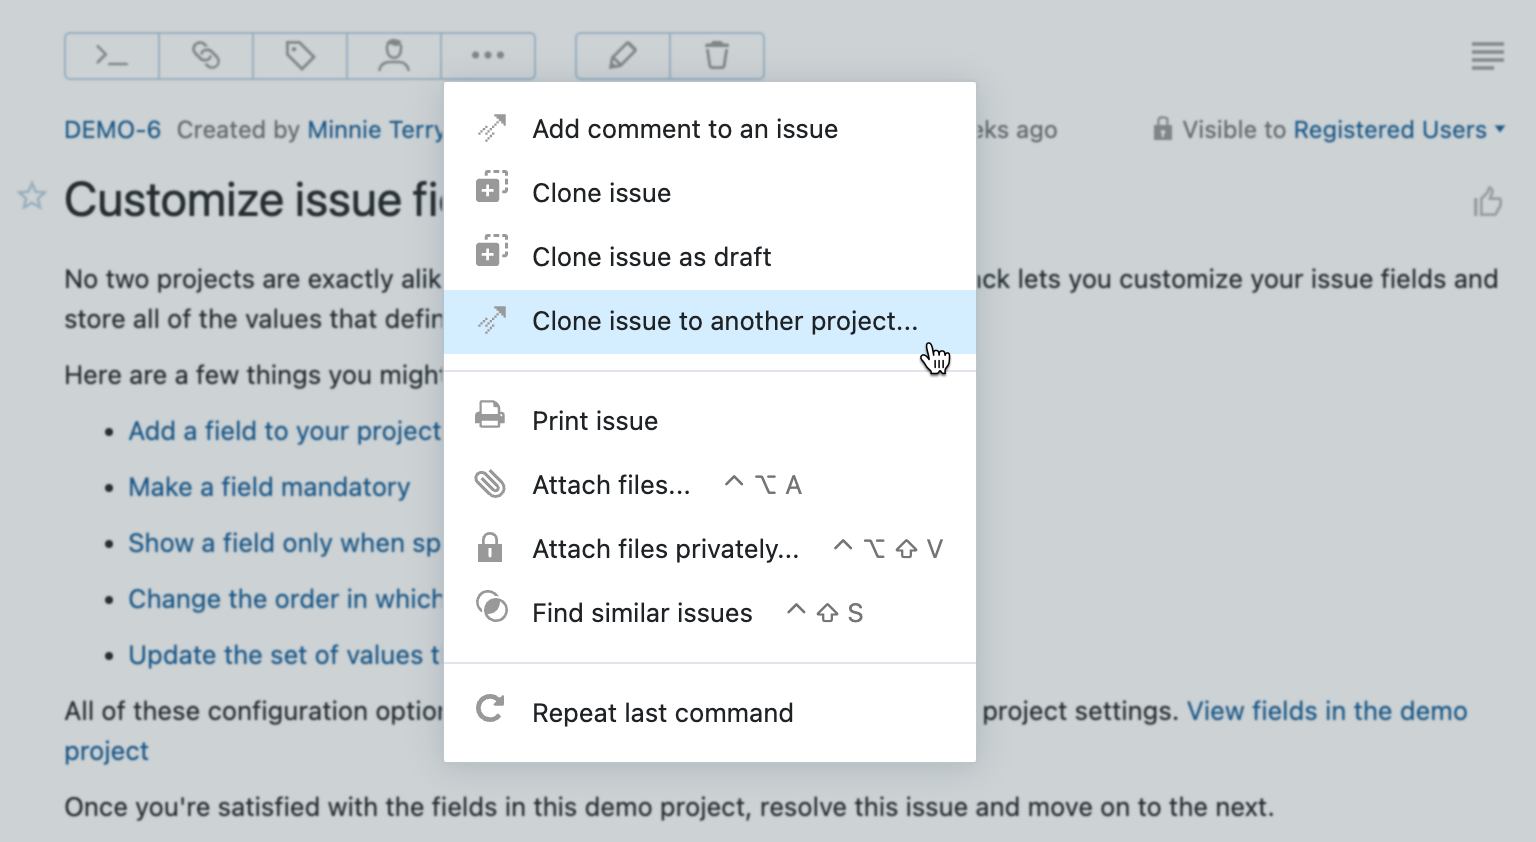Click the link issues icon
Image resolution: width=1536 pixels, height=842 pixels.
pos(205,56)
